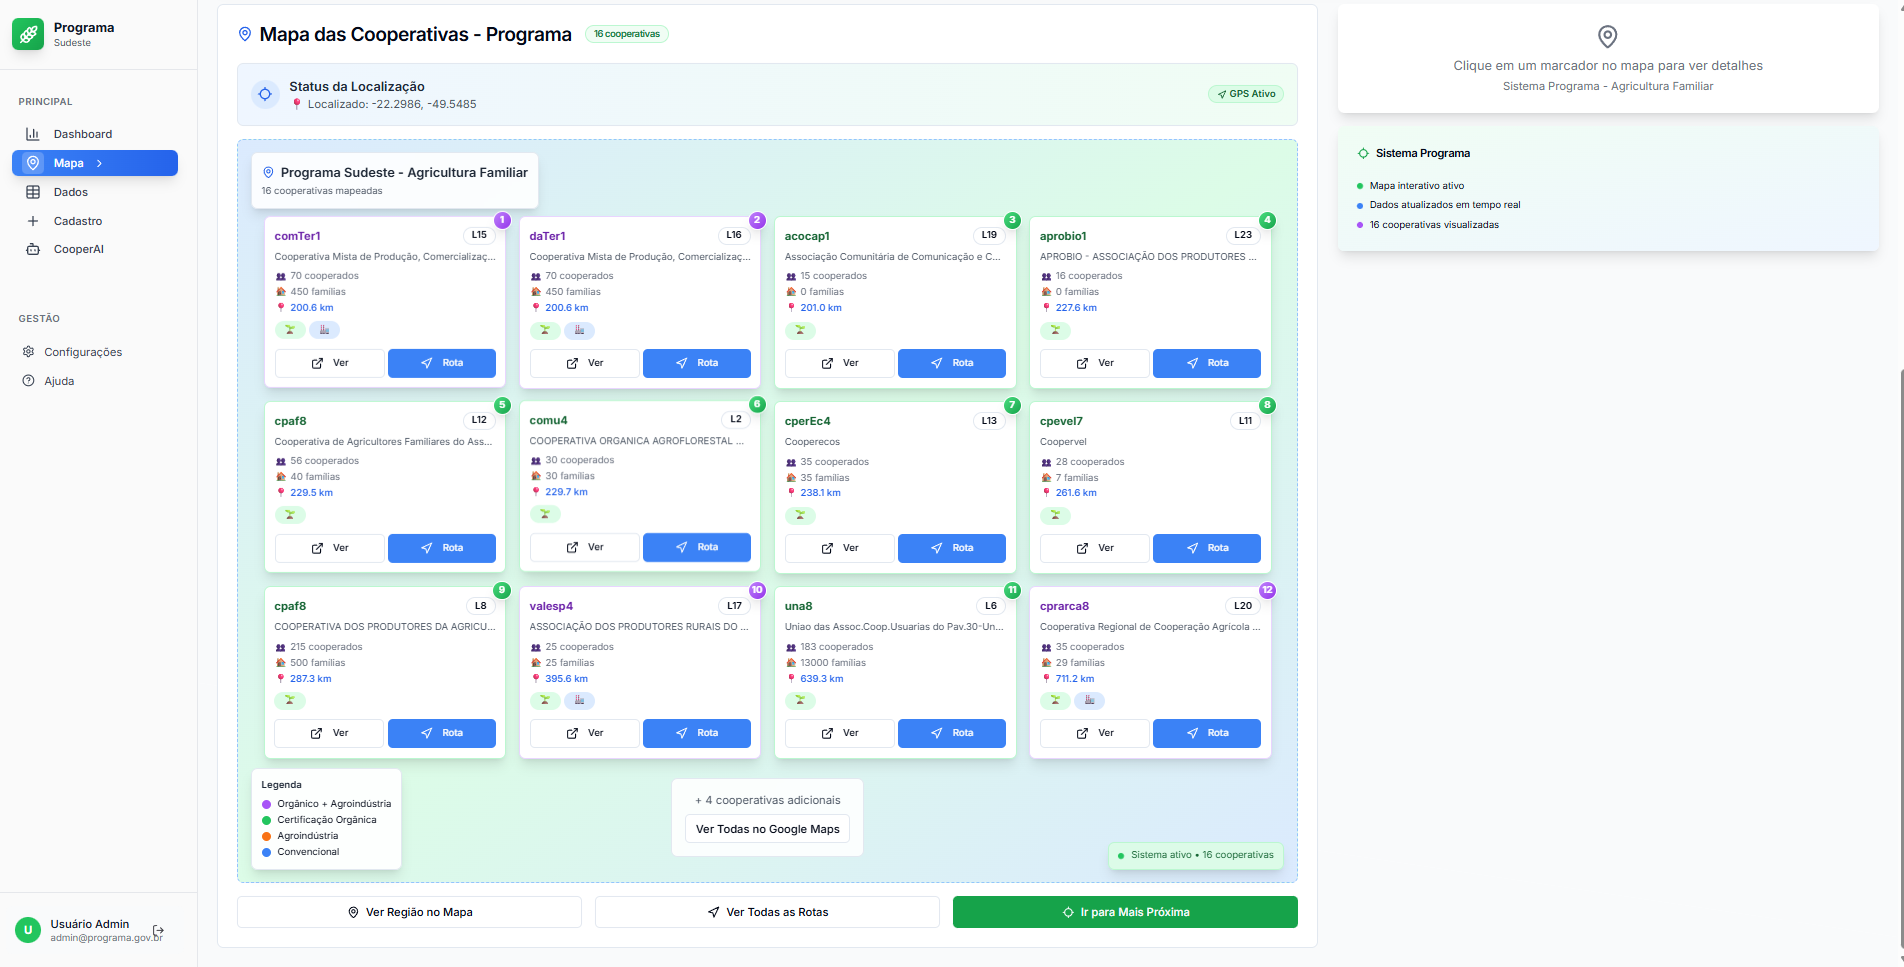
Task: Click the organic sprout badge on acocap1 card
Action: pyautogui.click(x=800, y=330)
